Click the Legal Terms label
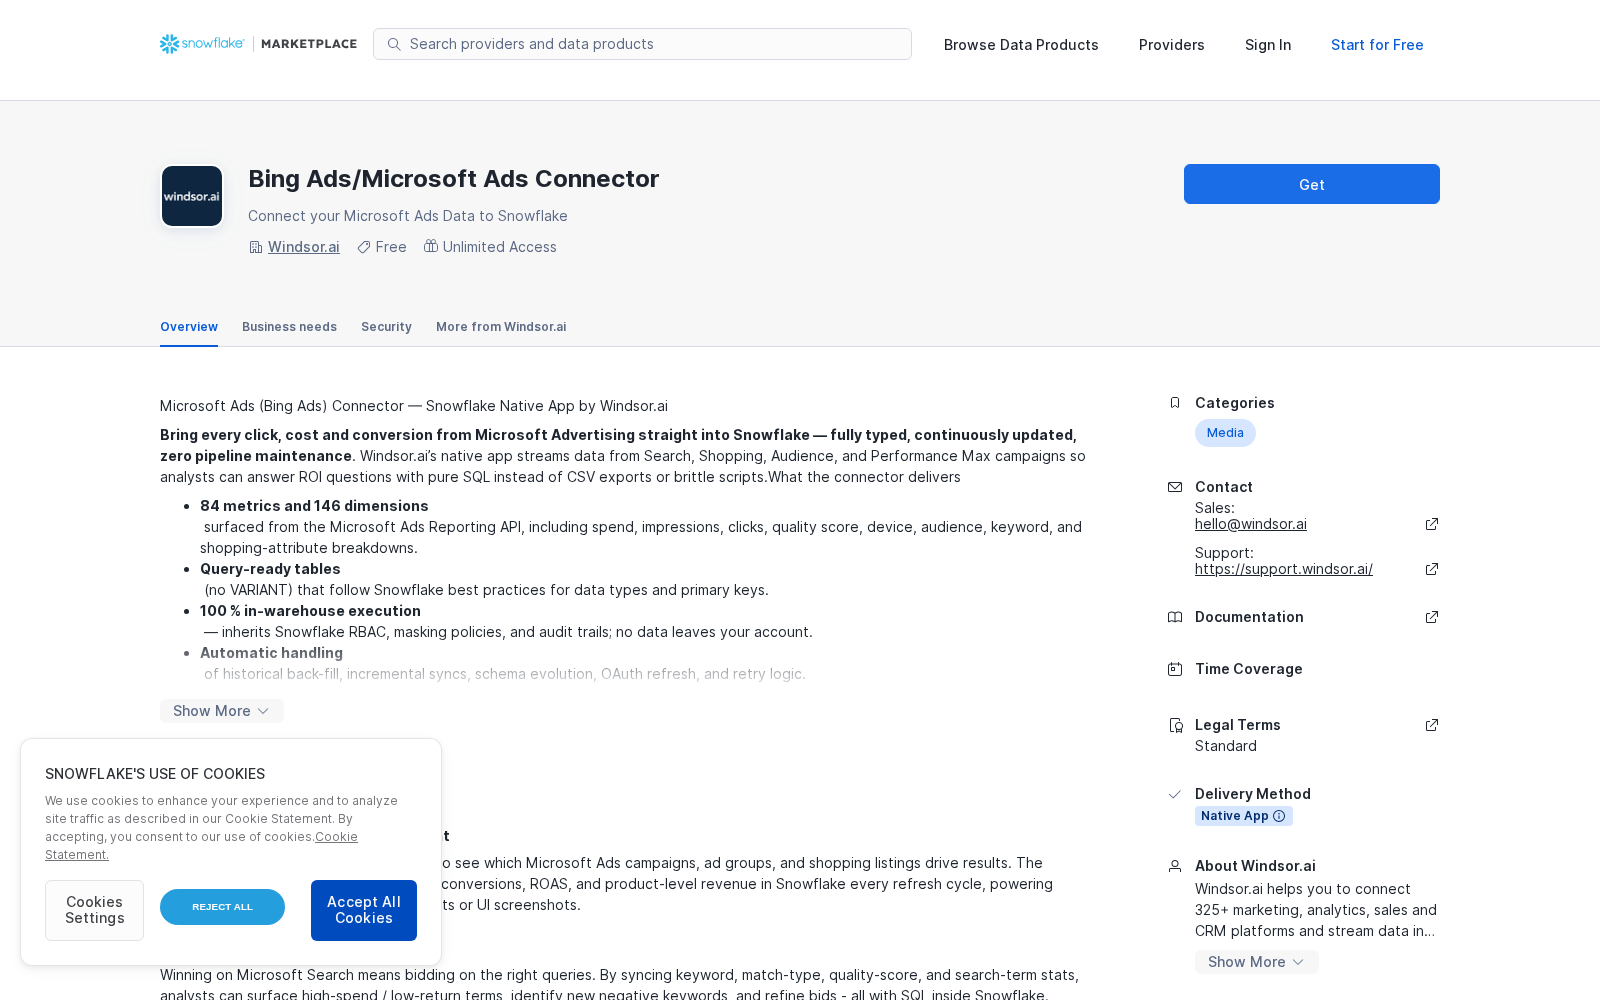The image size is (1600, 1000). coord(1238,725)
